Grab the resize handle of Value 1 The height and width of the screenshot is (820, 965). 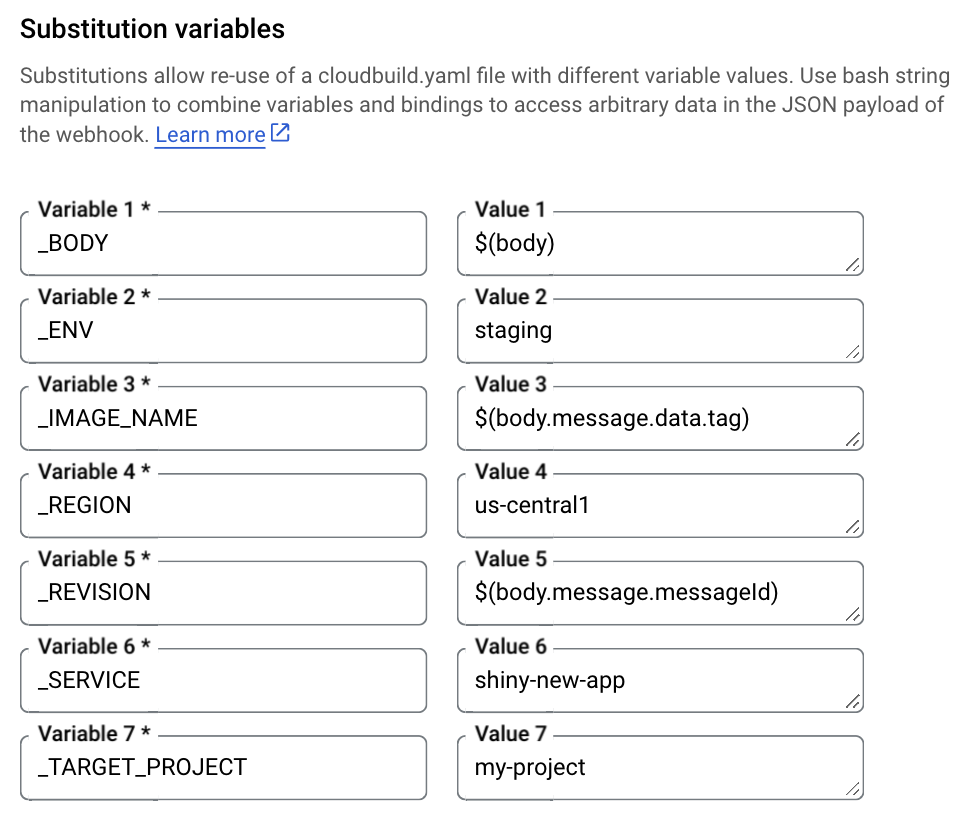pos(851,265)
